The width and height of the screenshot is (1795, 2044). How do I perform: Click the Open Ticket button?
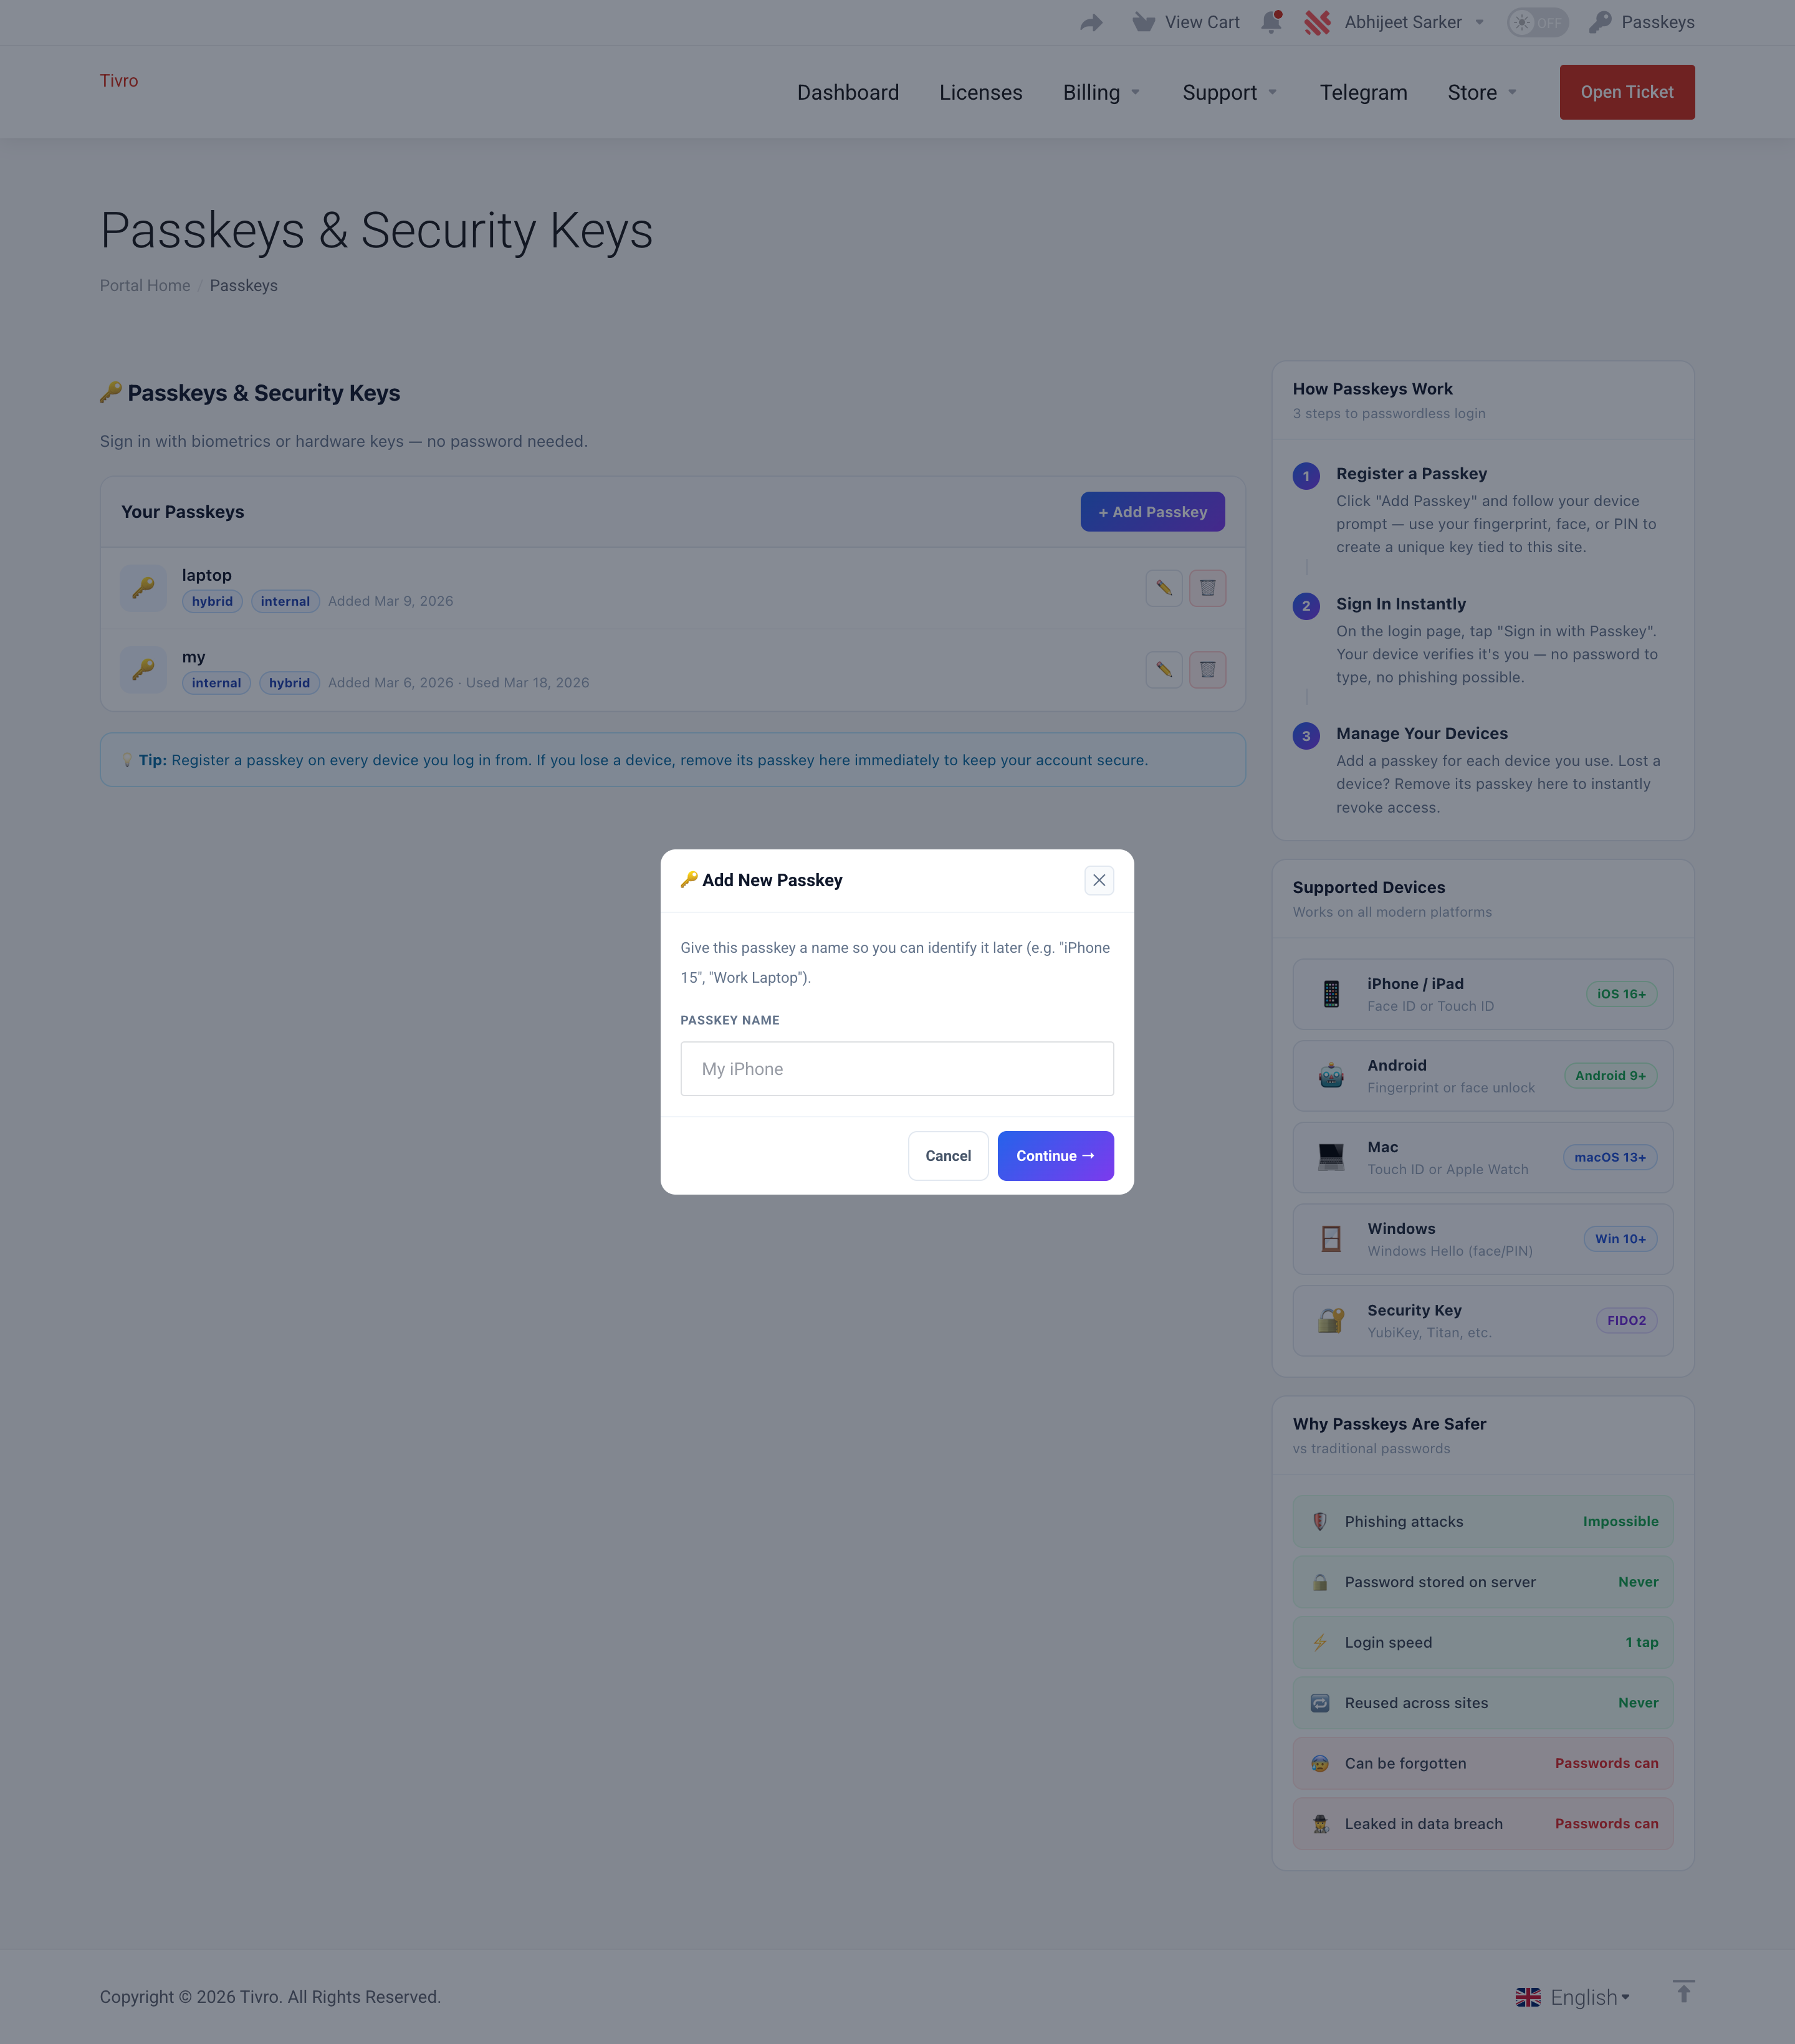click(x=1626, y=92)
